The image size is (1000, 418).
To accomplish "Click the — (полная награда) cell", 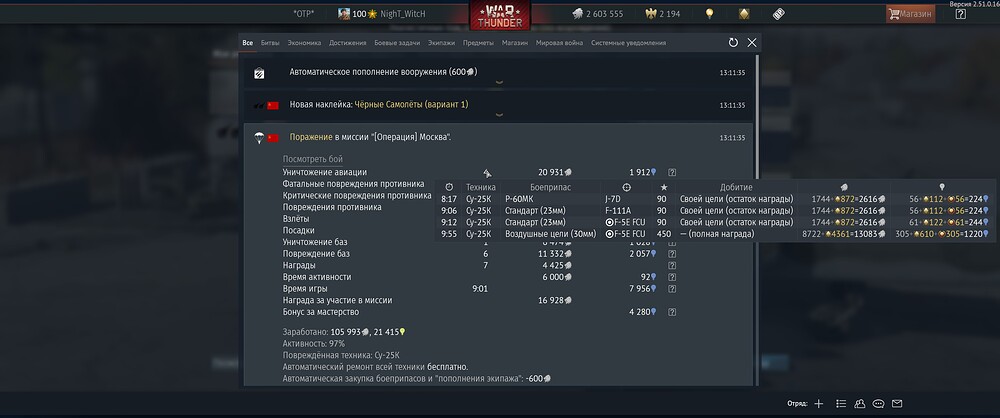I will pos(717,234).
